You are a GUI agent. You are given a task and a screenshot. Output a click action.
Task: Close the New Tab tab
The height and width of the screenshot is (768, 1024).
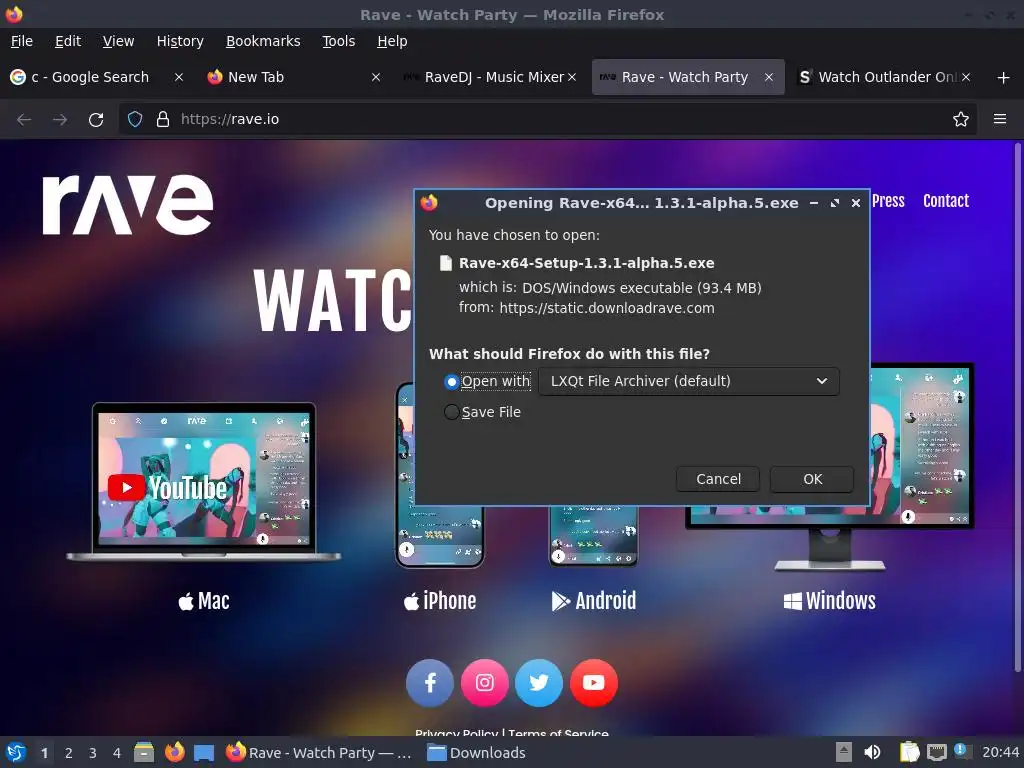point(376,77)
